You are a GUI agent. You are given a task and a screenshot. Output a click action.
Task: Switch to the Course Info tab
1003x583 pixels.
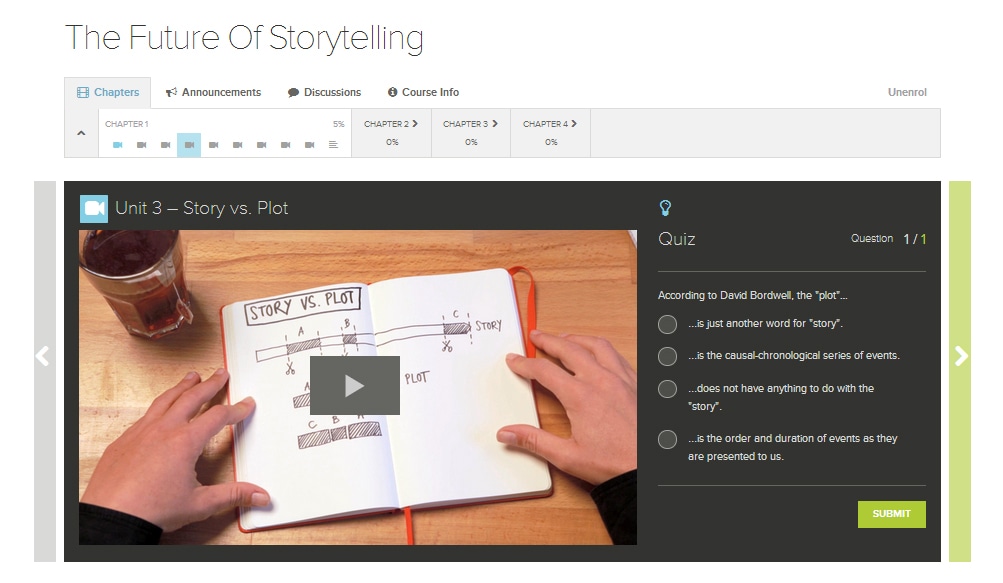pos(423,92)
